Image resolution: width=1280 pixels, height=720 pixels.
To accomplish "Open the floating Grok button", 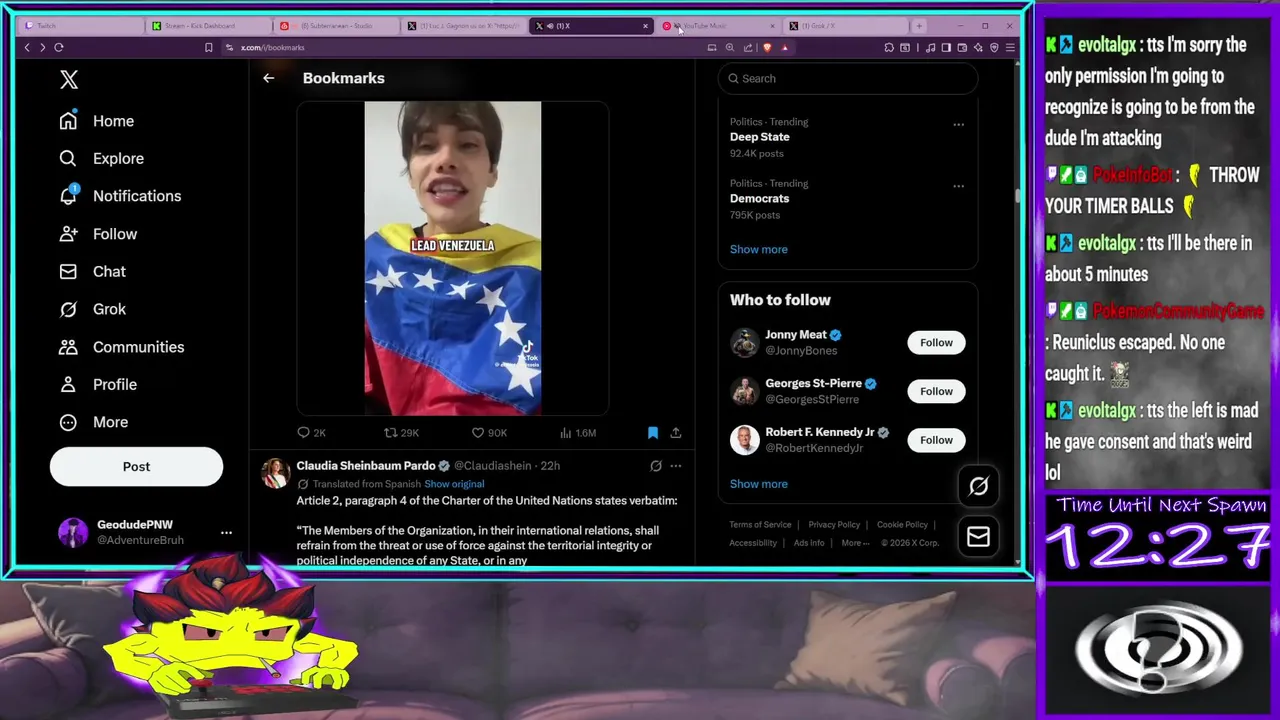I will pos(978,486).
